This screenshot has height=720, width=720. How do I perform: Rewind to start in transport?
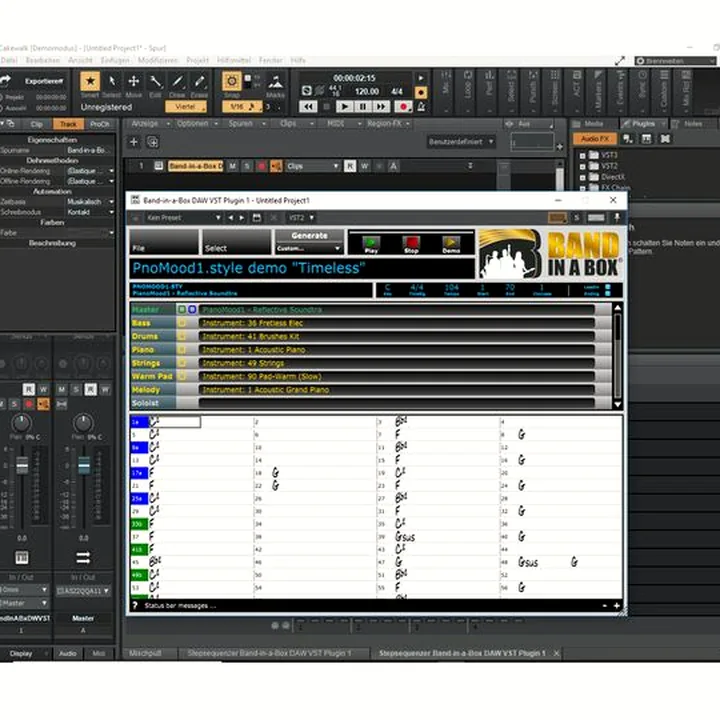click(x=308, y=107)
